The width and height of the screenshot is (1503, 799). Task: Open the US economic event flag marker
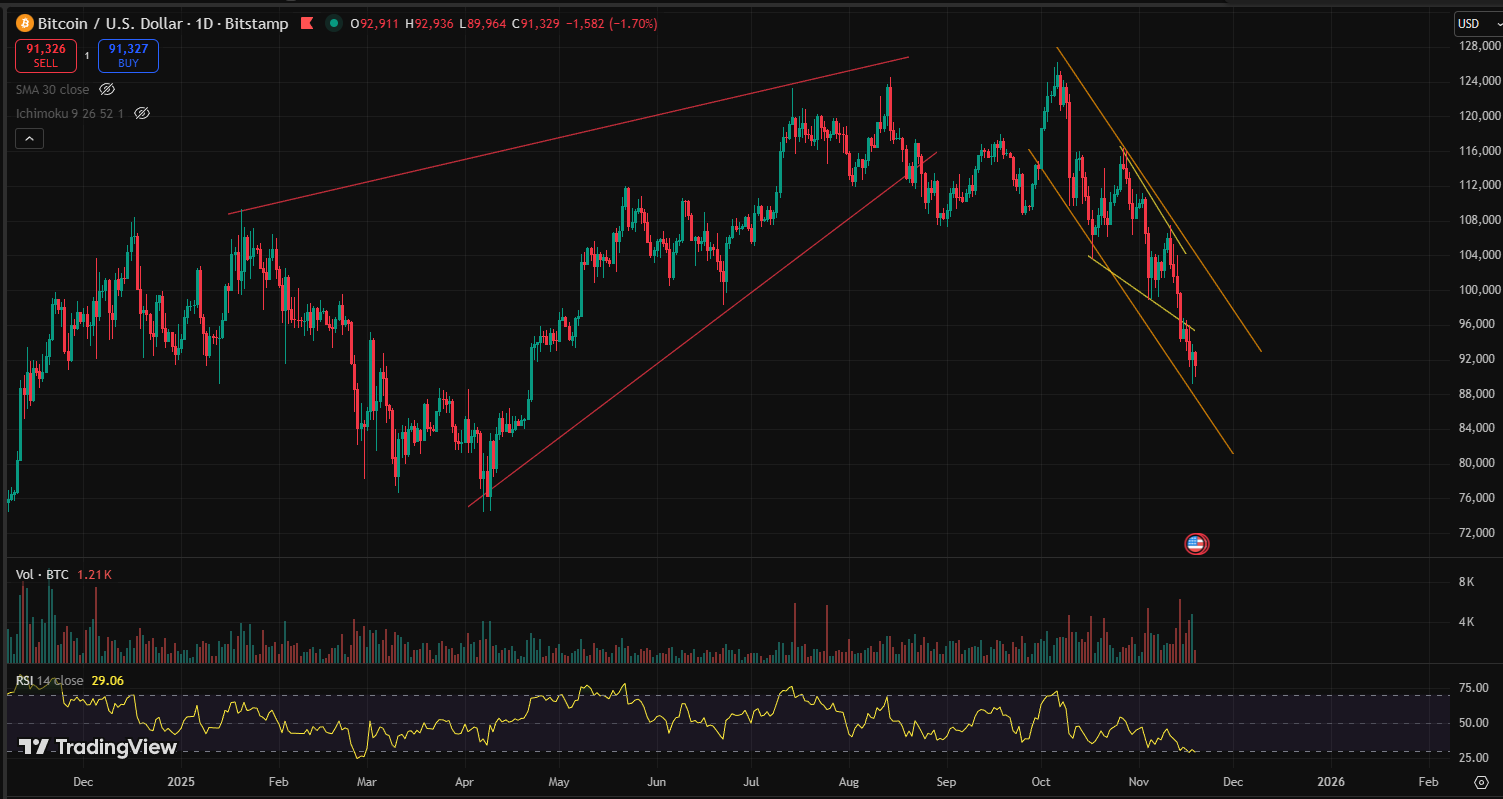1196,544
